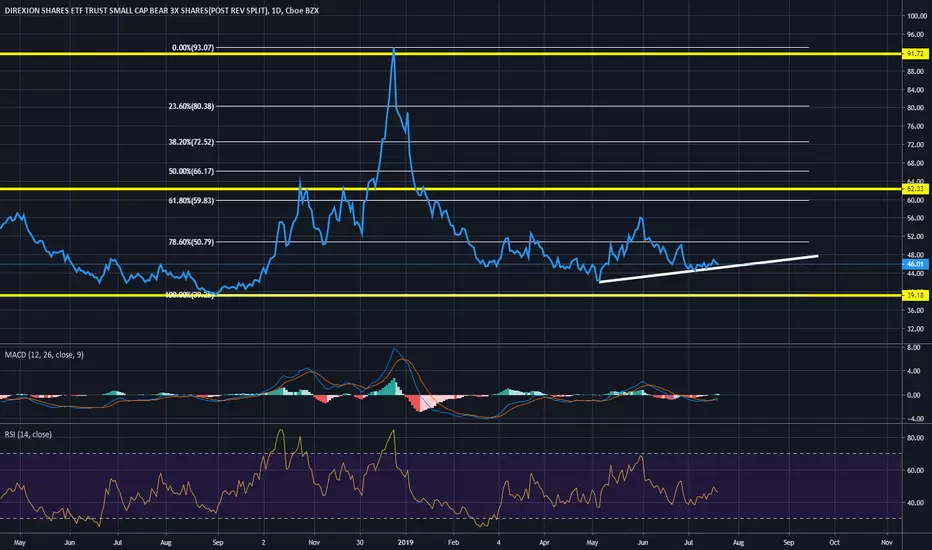932x550 pixels.
Task: Click 68.00 on the price scale
Action: [916, 163]
